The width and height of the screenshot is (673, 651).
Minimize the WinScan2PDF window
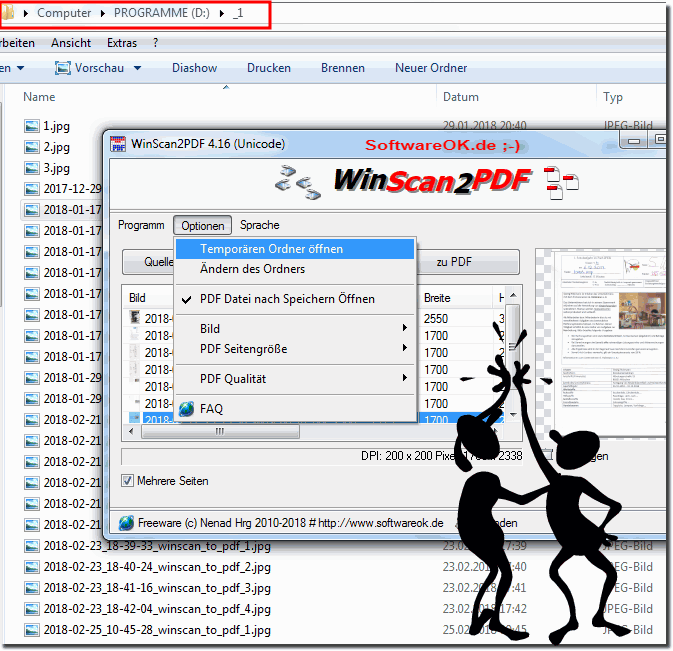pos(634,140)
